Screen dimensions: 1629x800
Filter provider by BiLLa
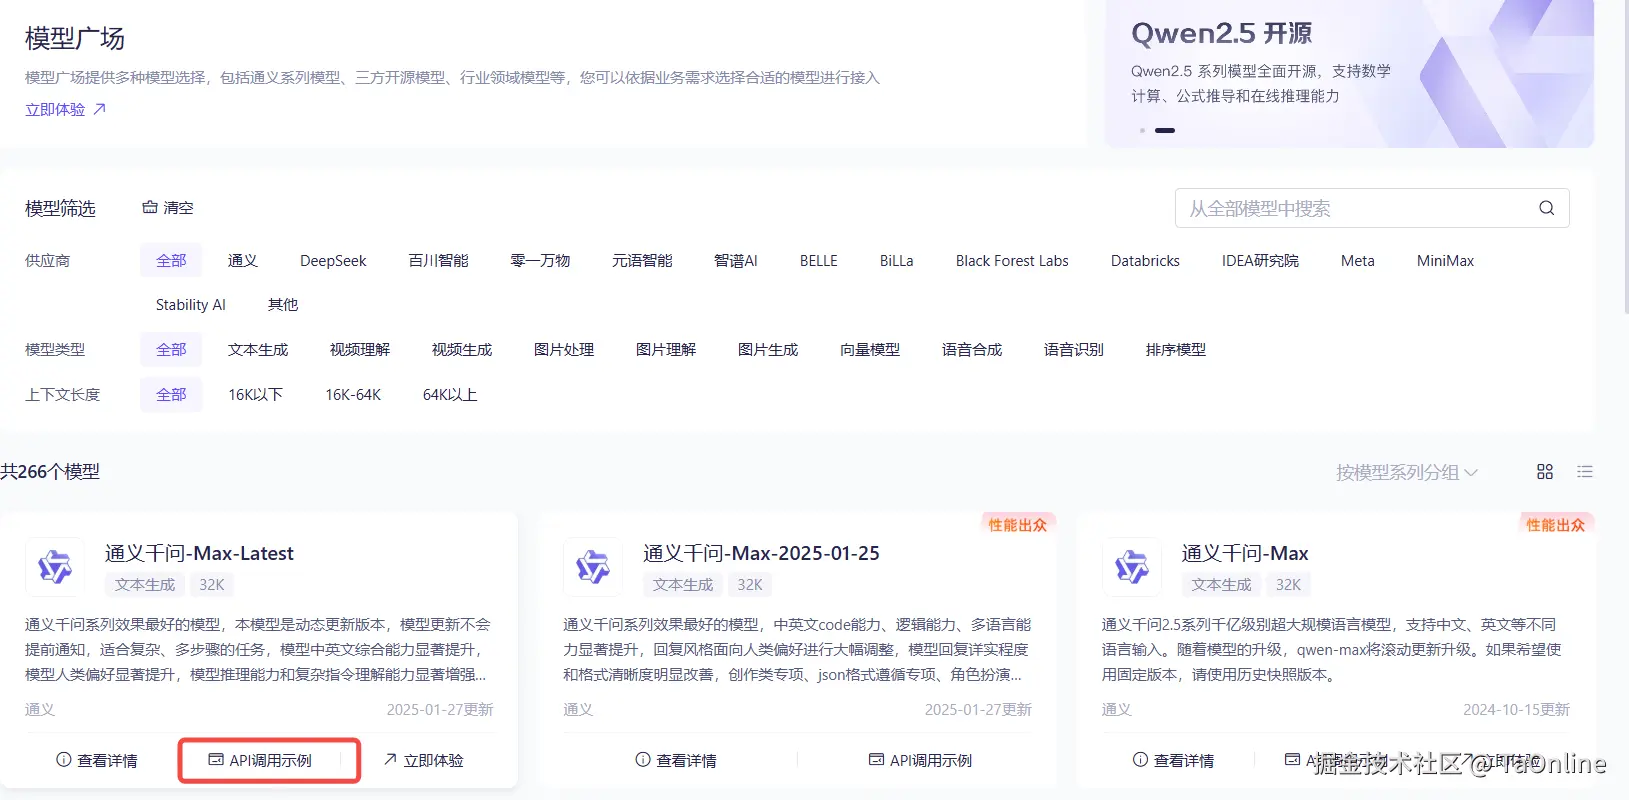[897, 260]
